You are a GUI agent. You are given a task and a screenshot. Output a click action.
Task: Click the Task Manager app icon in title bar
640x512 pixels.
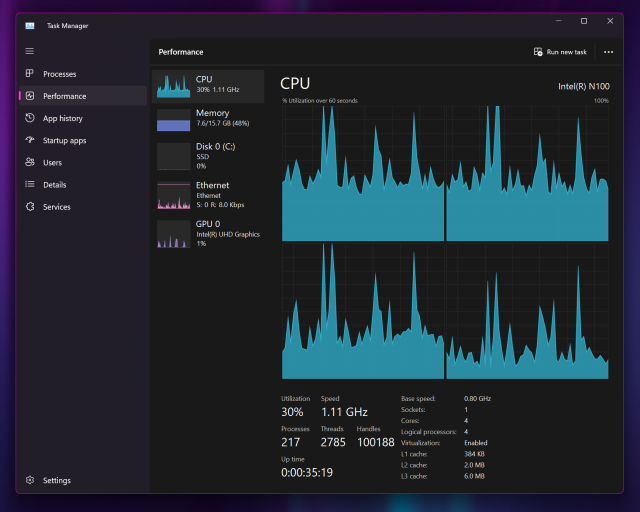[x=30, y=26]
